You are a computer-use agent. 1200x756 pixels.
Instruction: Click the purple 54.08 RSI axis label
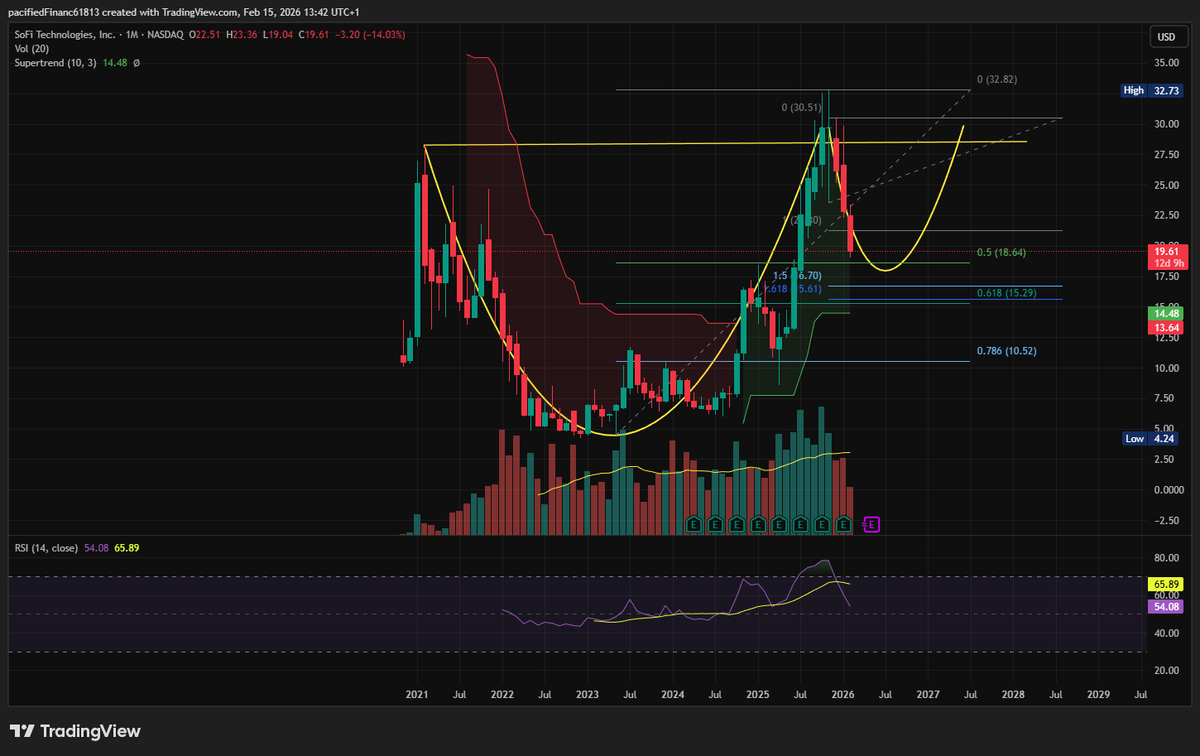1166,606
